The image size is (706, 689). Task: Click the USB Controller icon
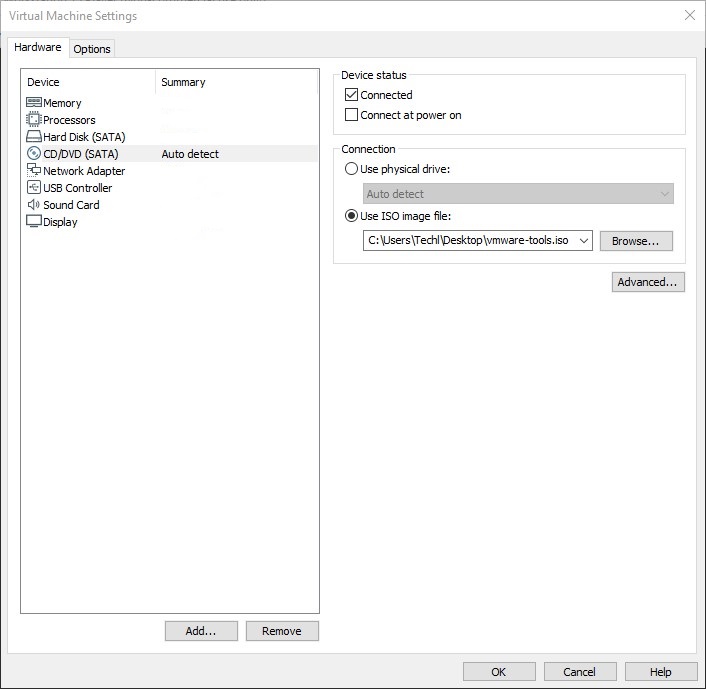pyautogui.click(x=34, y=188)
